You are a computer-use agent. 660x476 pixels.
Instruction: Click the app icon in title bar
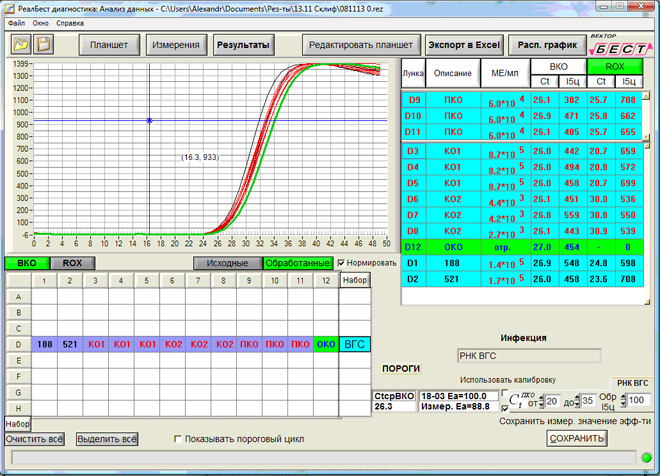tap(8, 8)
